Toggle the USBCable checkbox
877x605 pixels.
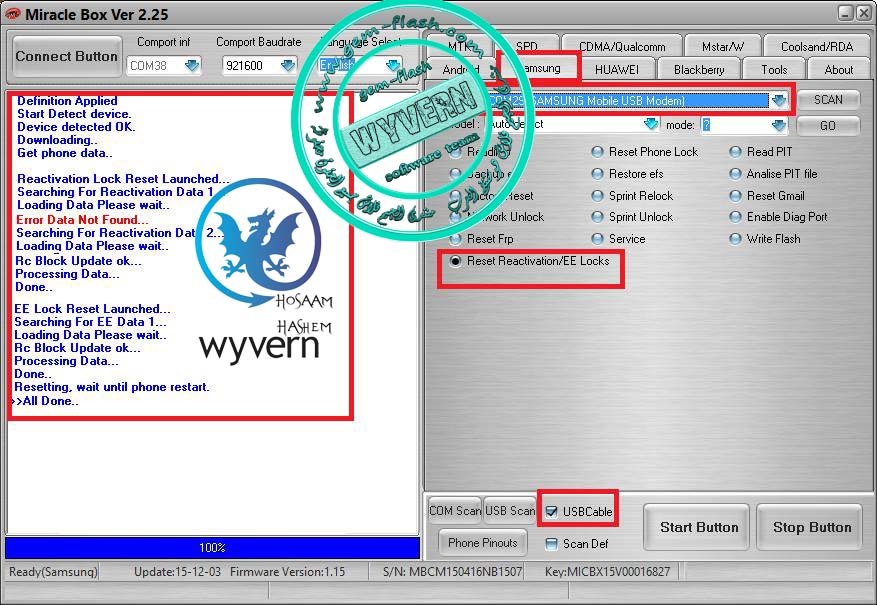click(551, 511)
